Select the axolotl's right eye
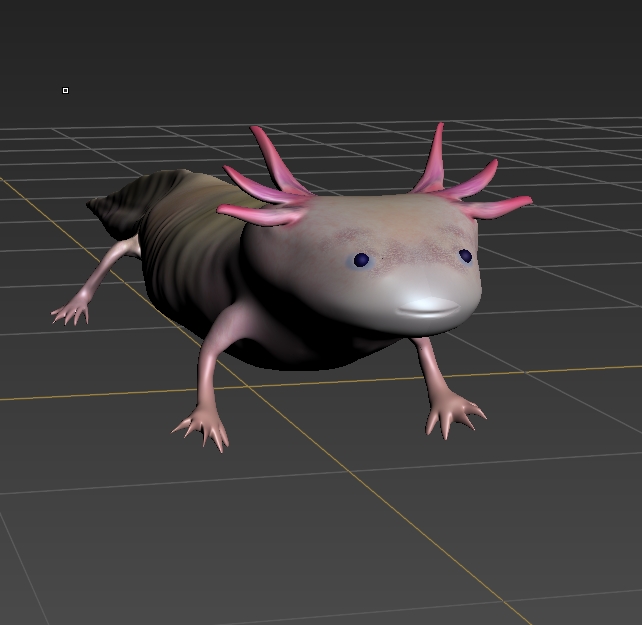 tap(465, 256)
